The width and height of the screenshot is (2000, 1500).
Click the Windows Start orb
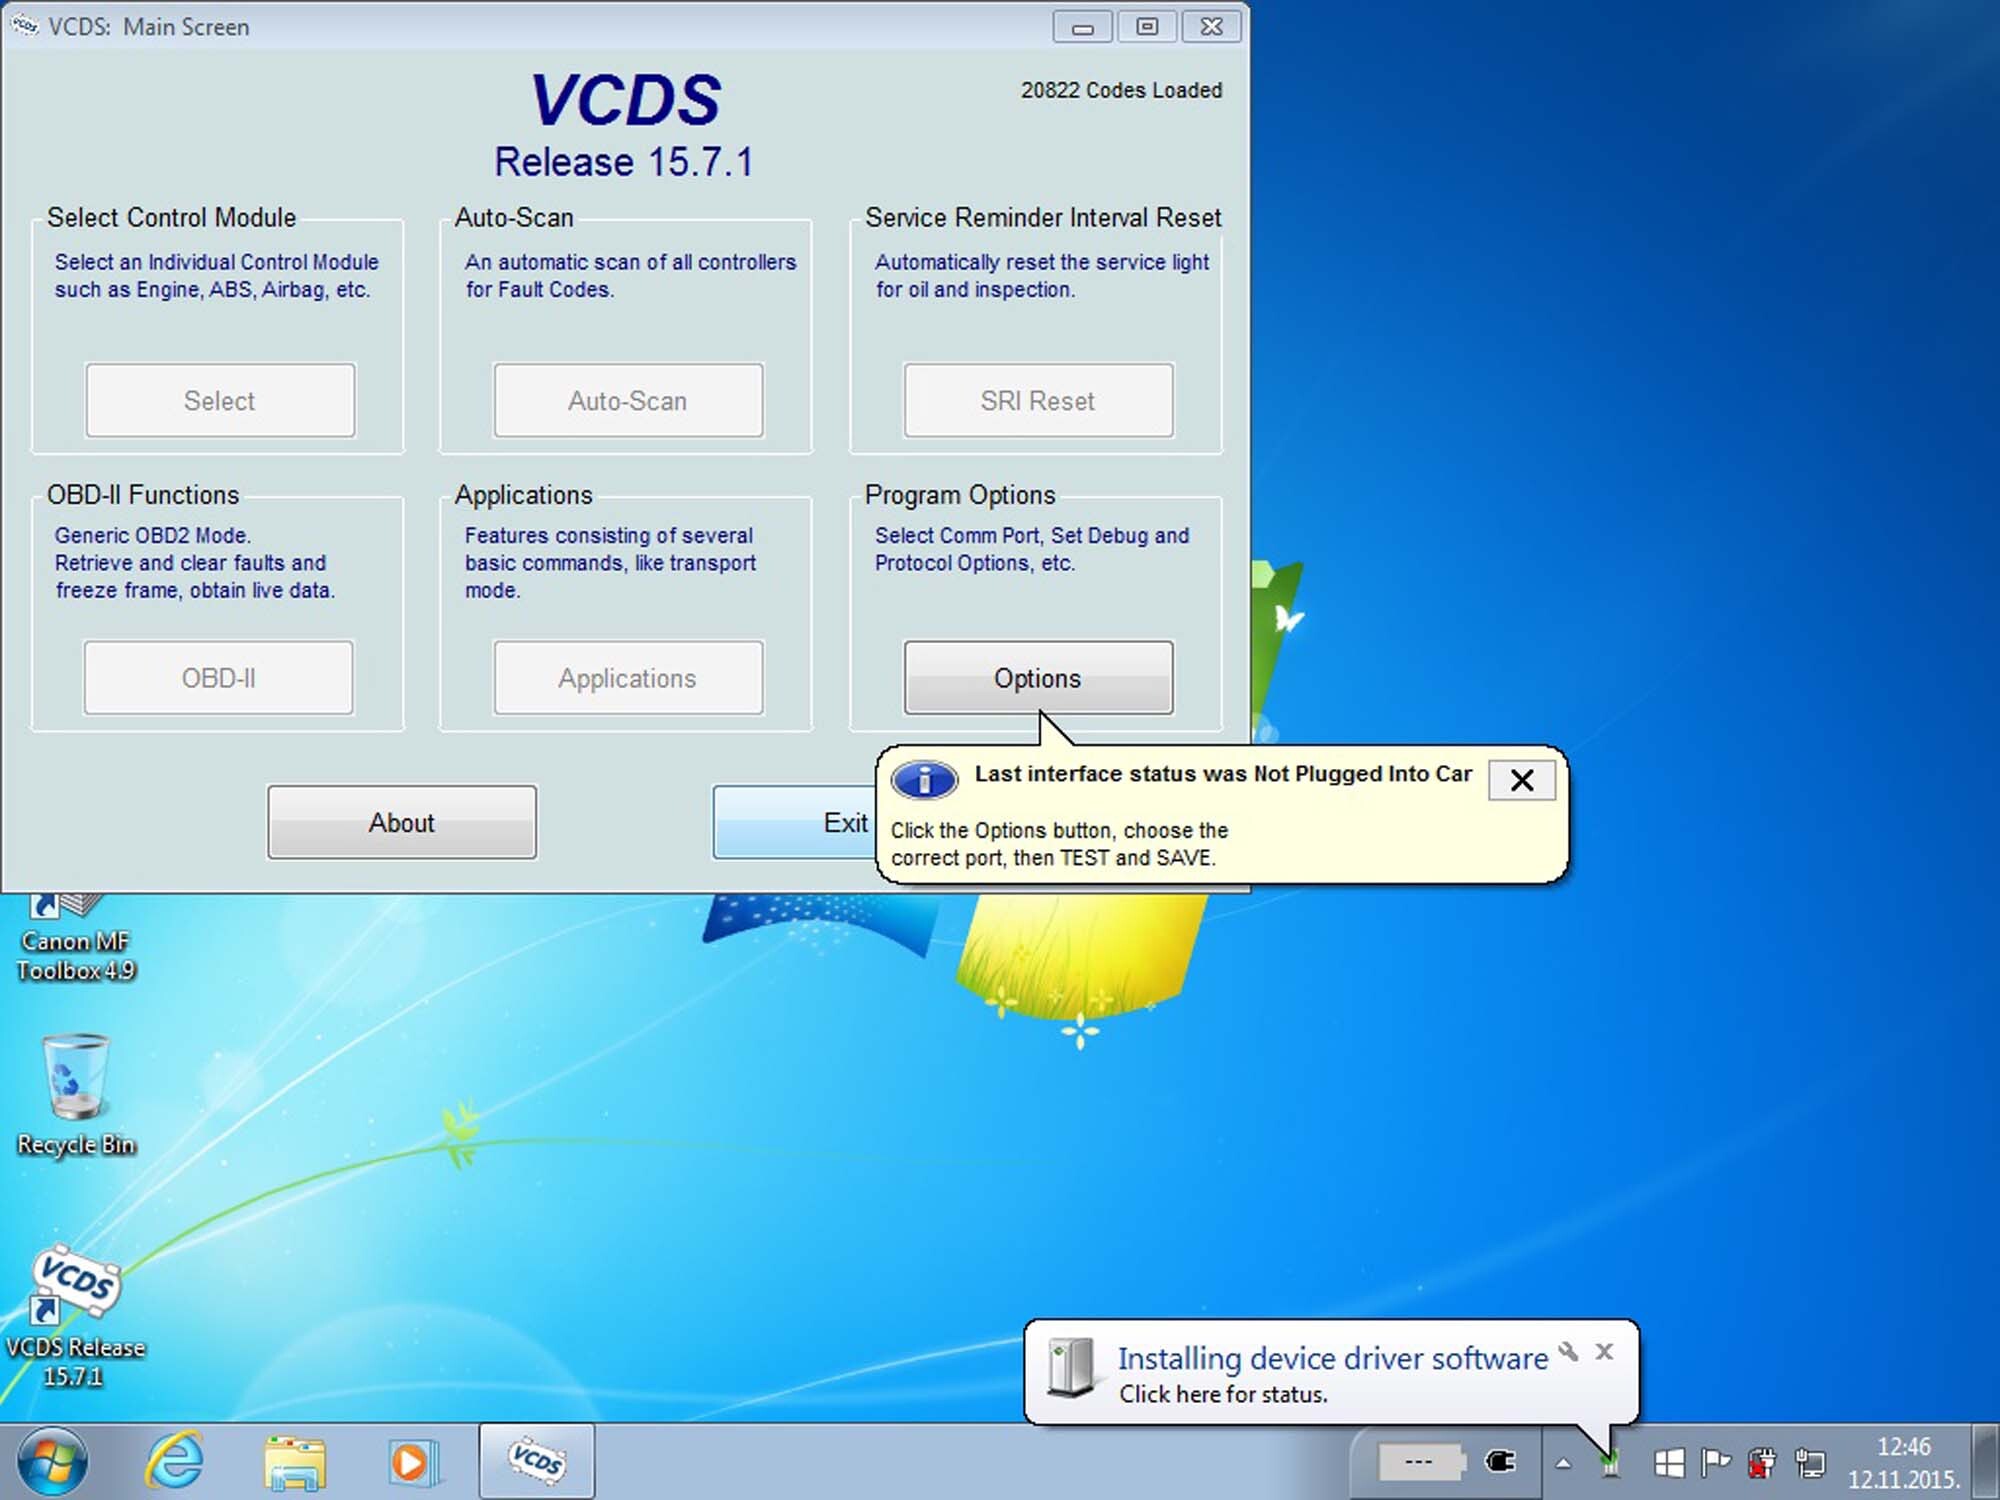click(x=52, y=1461)
